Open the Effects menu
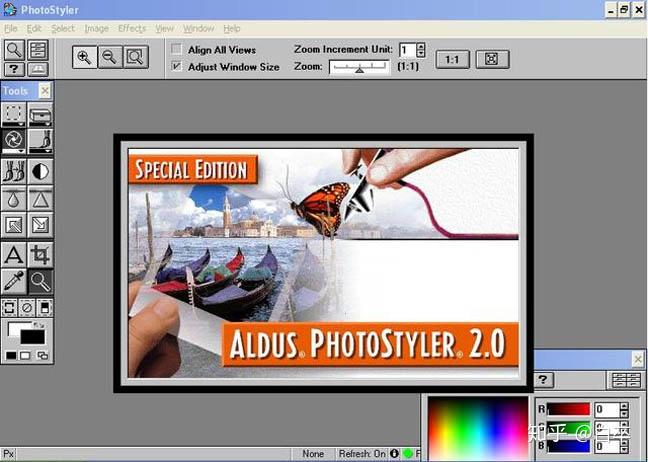Screen dimensions: 648x462 click(x=132, y=29)
